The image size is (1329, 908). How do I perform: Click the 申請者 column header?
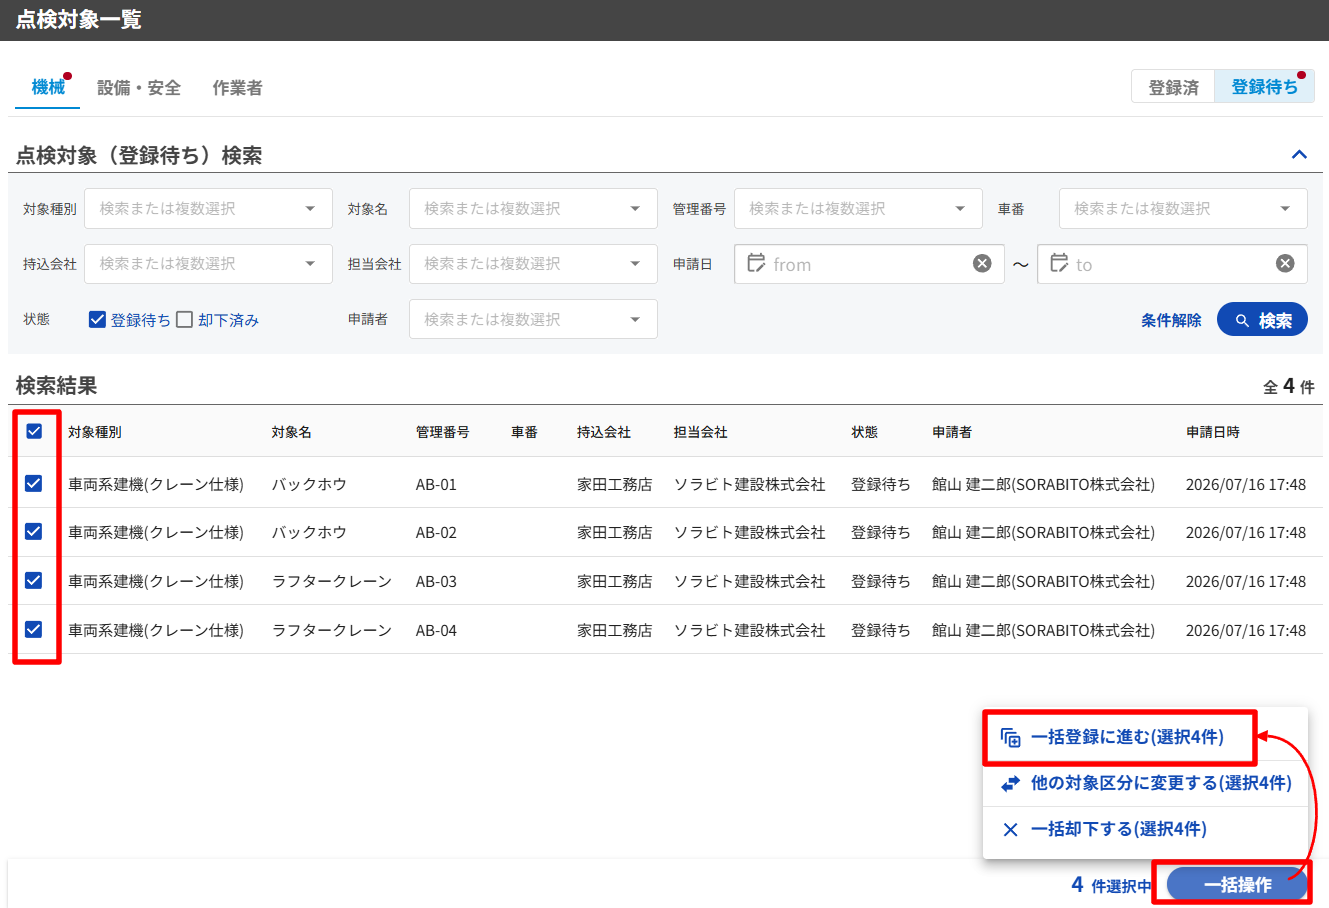[952, 432]
